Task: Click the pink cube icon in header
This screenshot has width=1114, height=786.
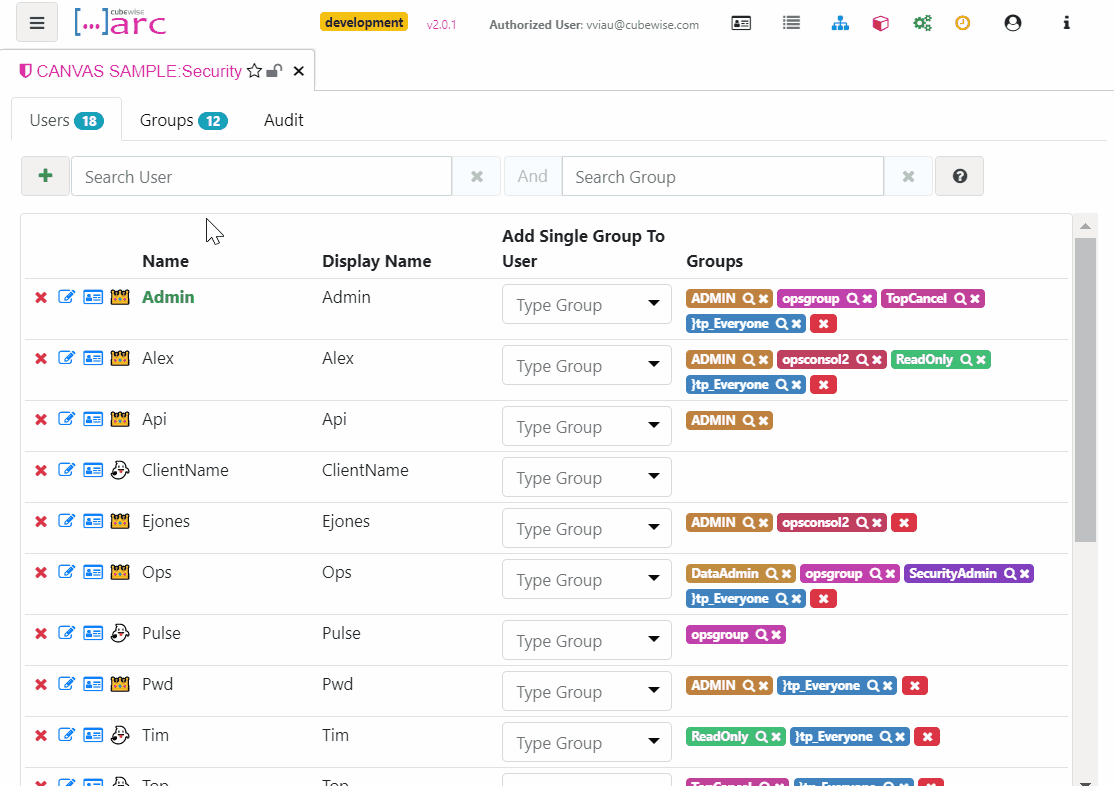Action: click(880, 23)
